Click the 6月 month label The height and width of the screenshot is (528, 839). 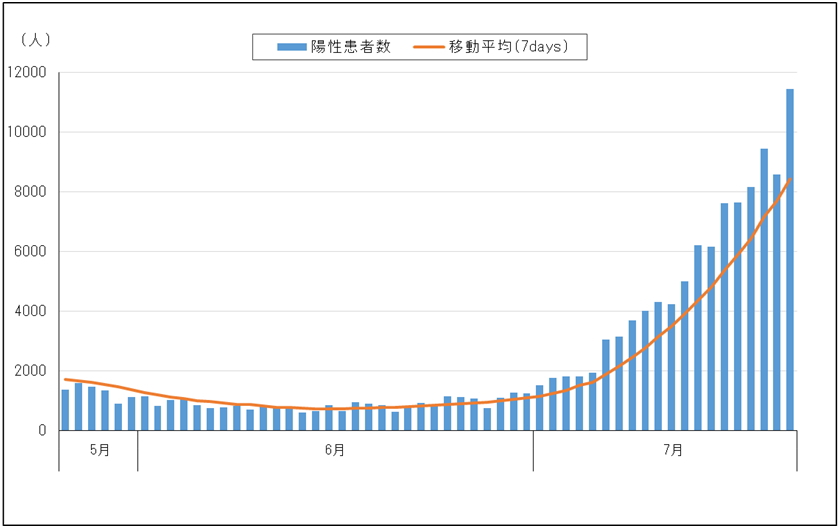335,450
